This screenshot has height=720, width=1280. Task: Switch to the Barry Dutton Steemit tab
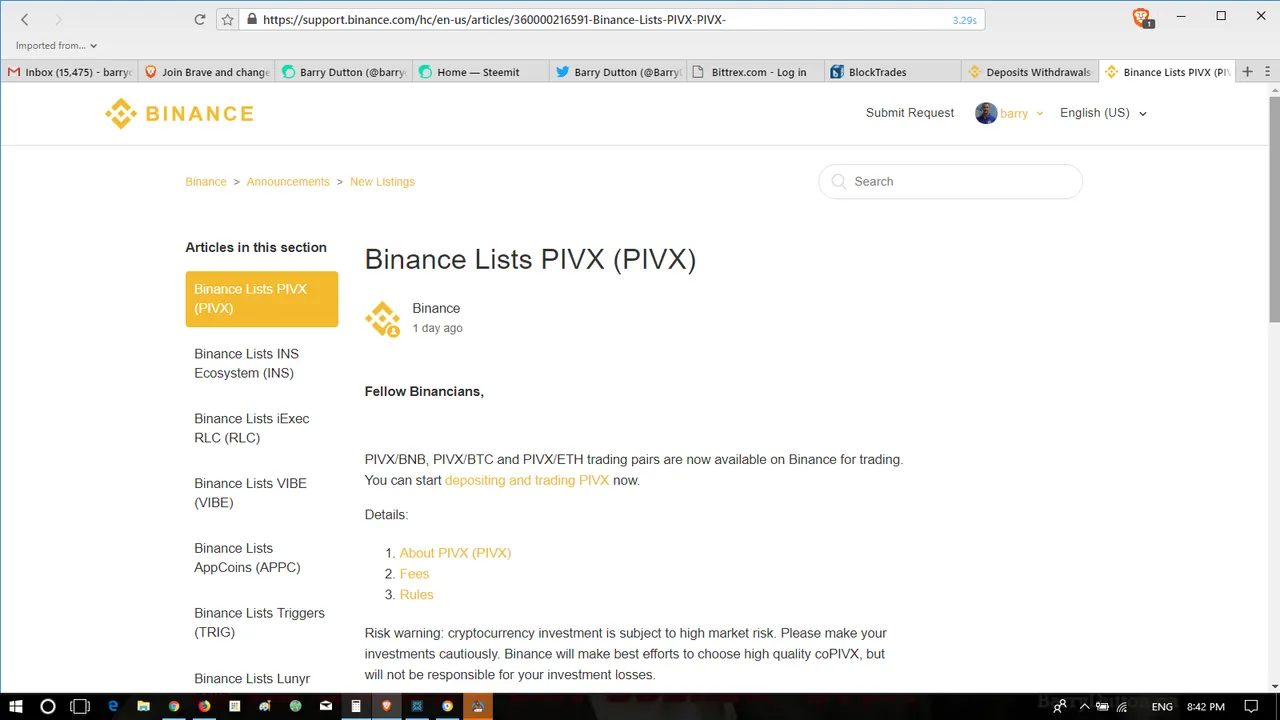pos(344,72)
